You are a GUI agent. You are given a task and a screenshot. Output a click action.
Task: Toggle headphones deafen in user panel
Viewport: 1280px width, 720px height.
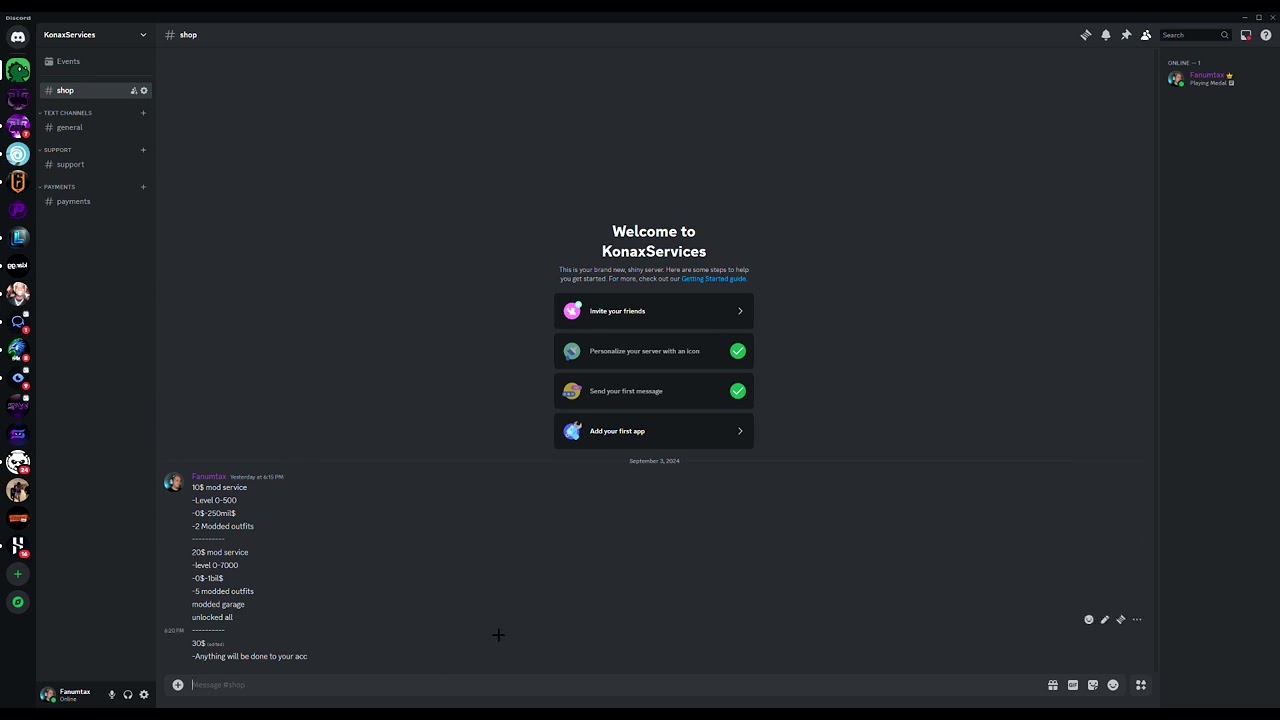(x=128, y=695)
